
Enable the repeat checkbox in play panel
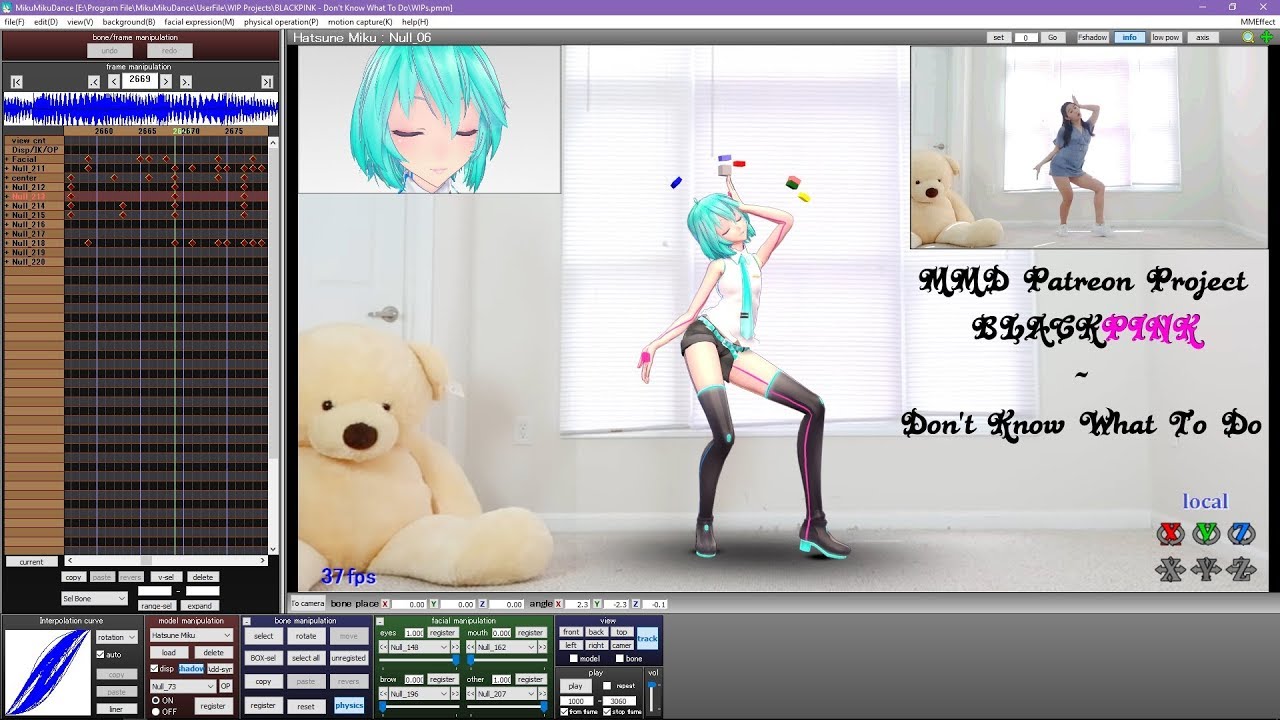(x=609, y=686)
